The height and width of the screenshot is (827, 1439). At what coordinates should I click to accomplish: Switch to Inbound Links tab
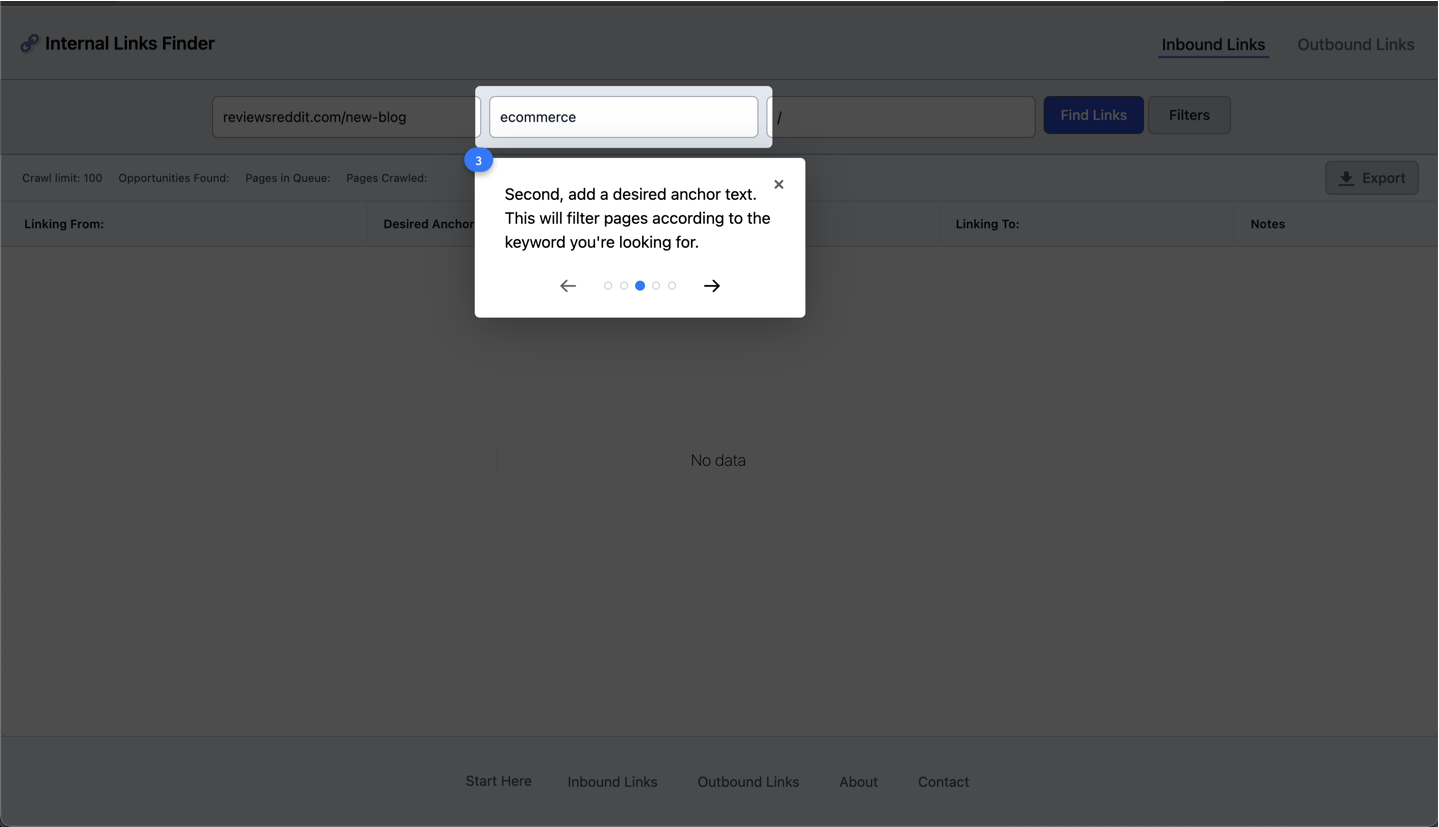(1213, 45)
